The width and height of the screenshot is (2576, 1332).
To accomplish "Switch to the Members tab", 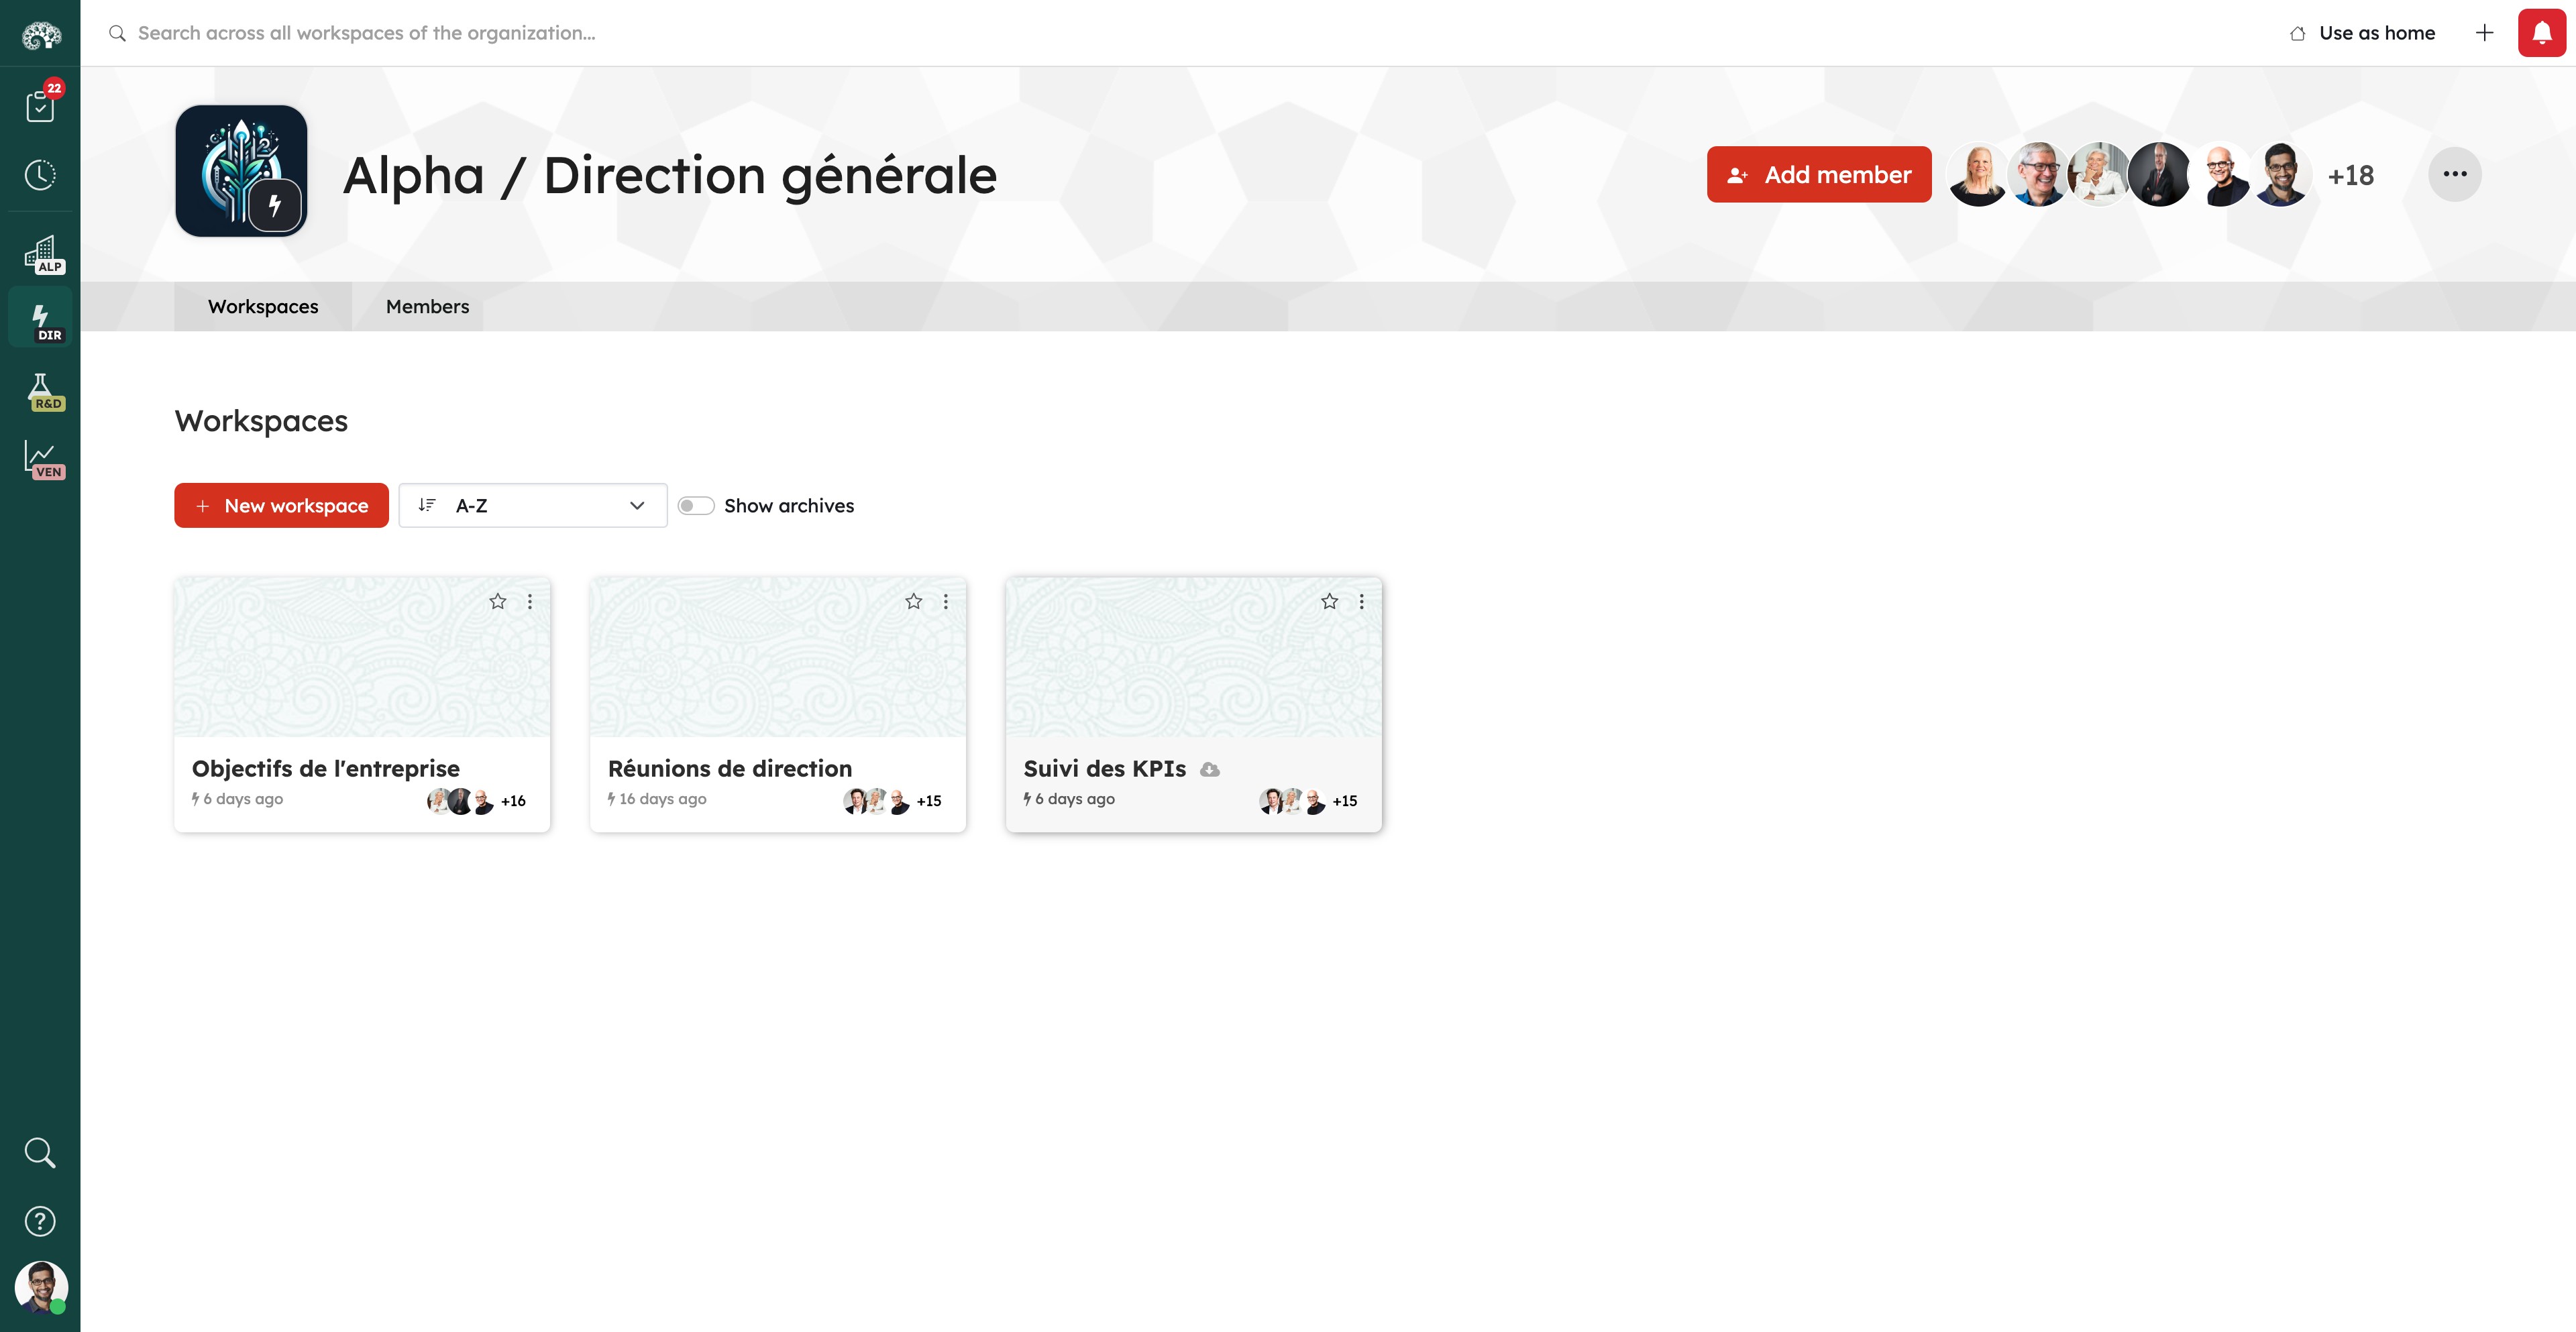I will 427,307.
